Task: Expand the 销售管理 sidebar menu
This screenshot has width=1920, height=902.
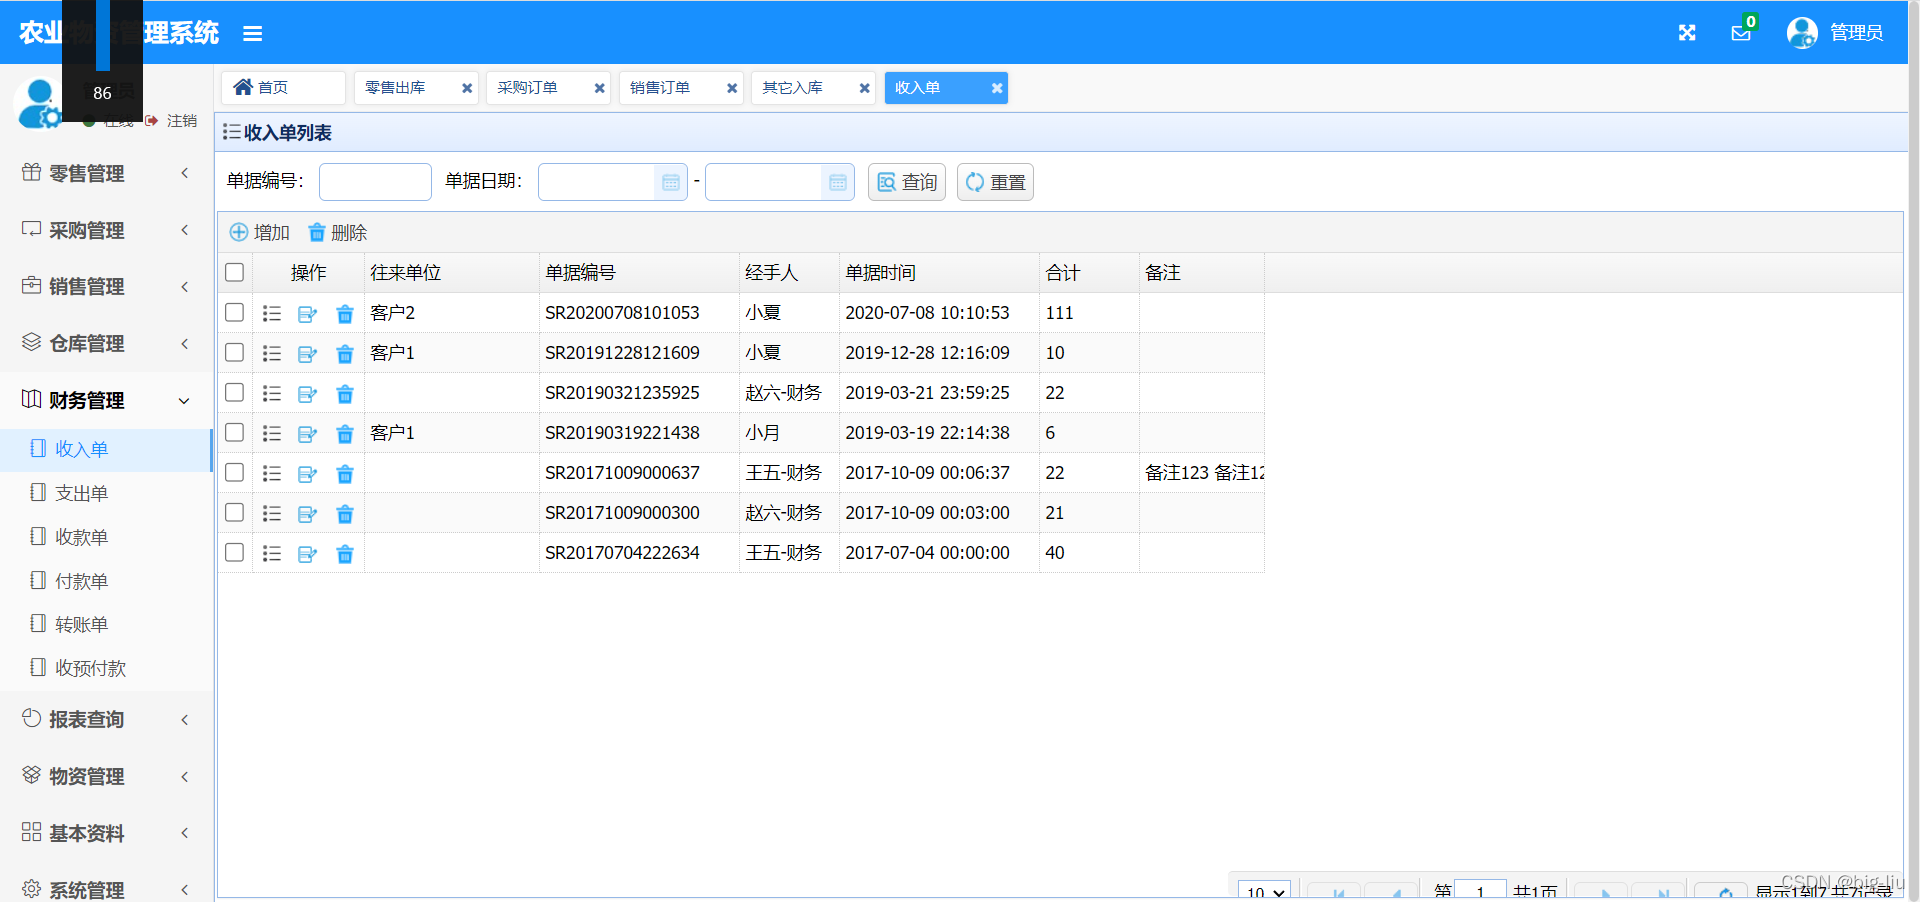Action: pyautogui.click(x=106, y=286)
